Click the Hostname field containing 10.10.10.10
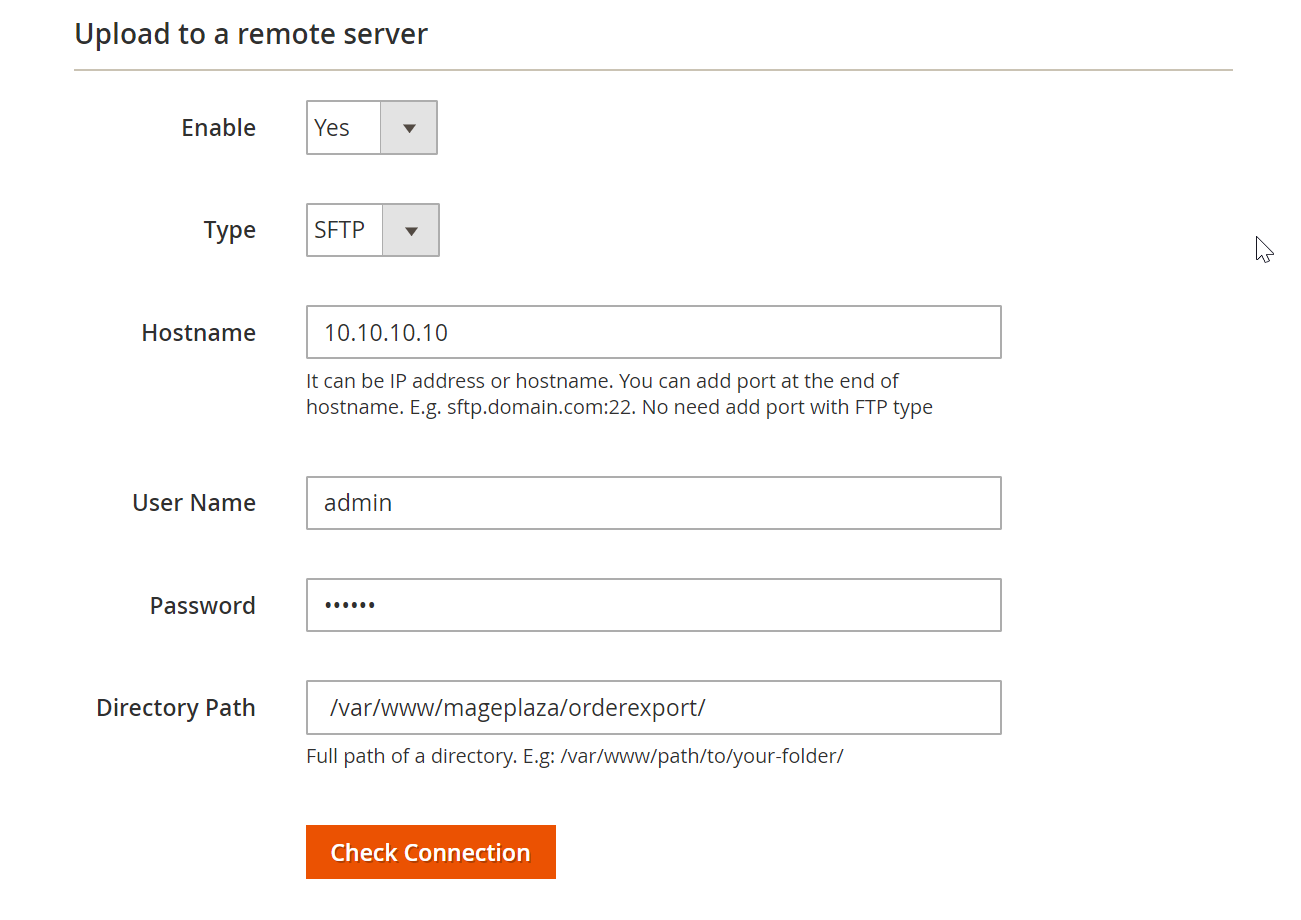Screen dimensions: 1301x920 654,332
